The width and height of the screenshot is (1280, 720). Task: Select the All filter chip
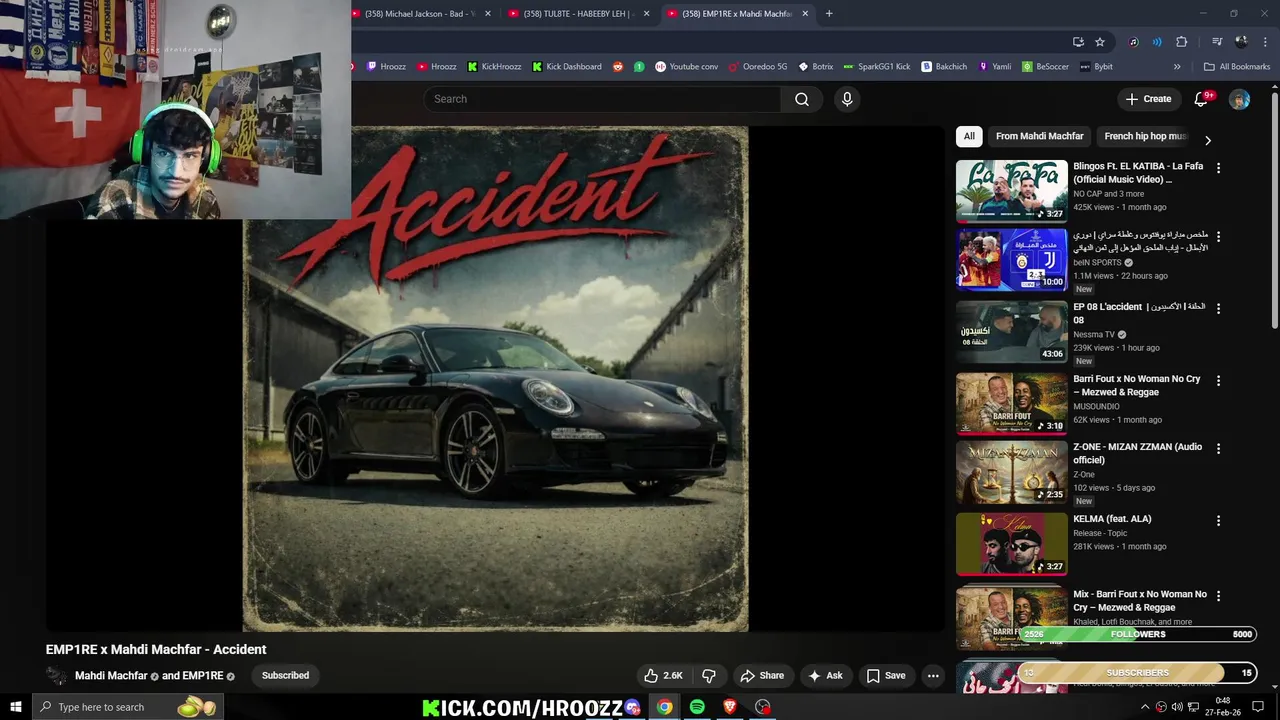[969, 136]
